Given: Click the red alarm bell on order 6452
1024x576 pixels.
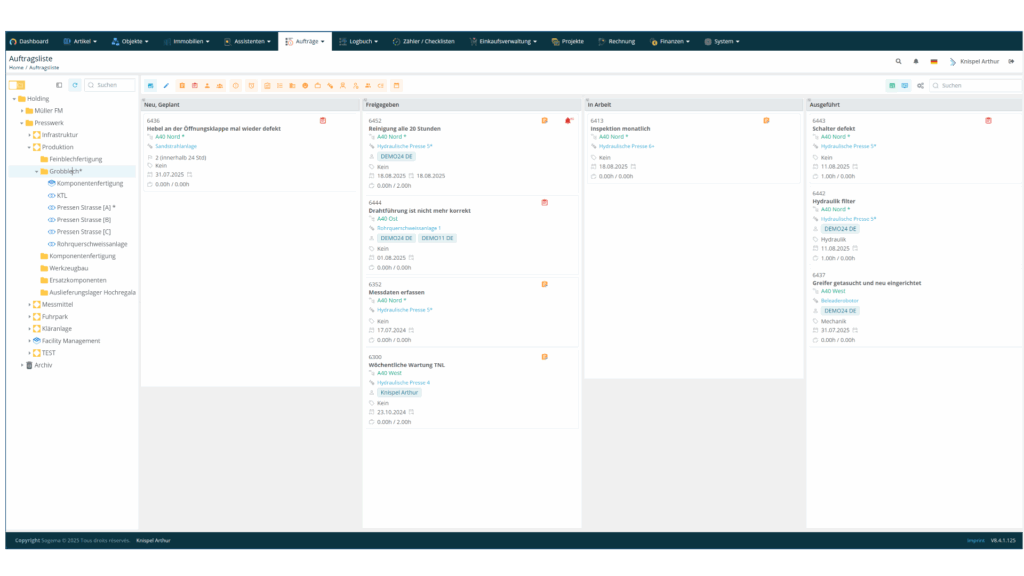Looking at the screenshot, I should tap(568, 120).
